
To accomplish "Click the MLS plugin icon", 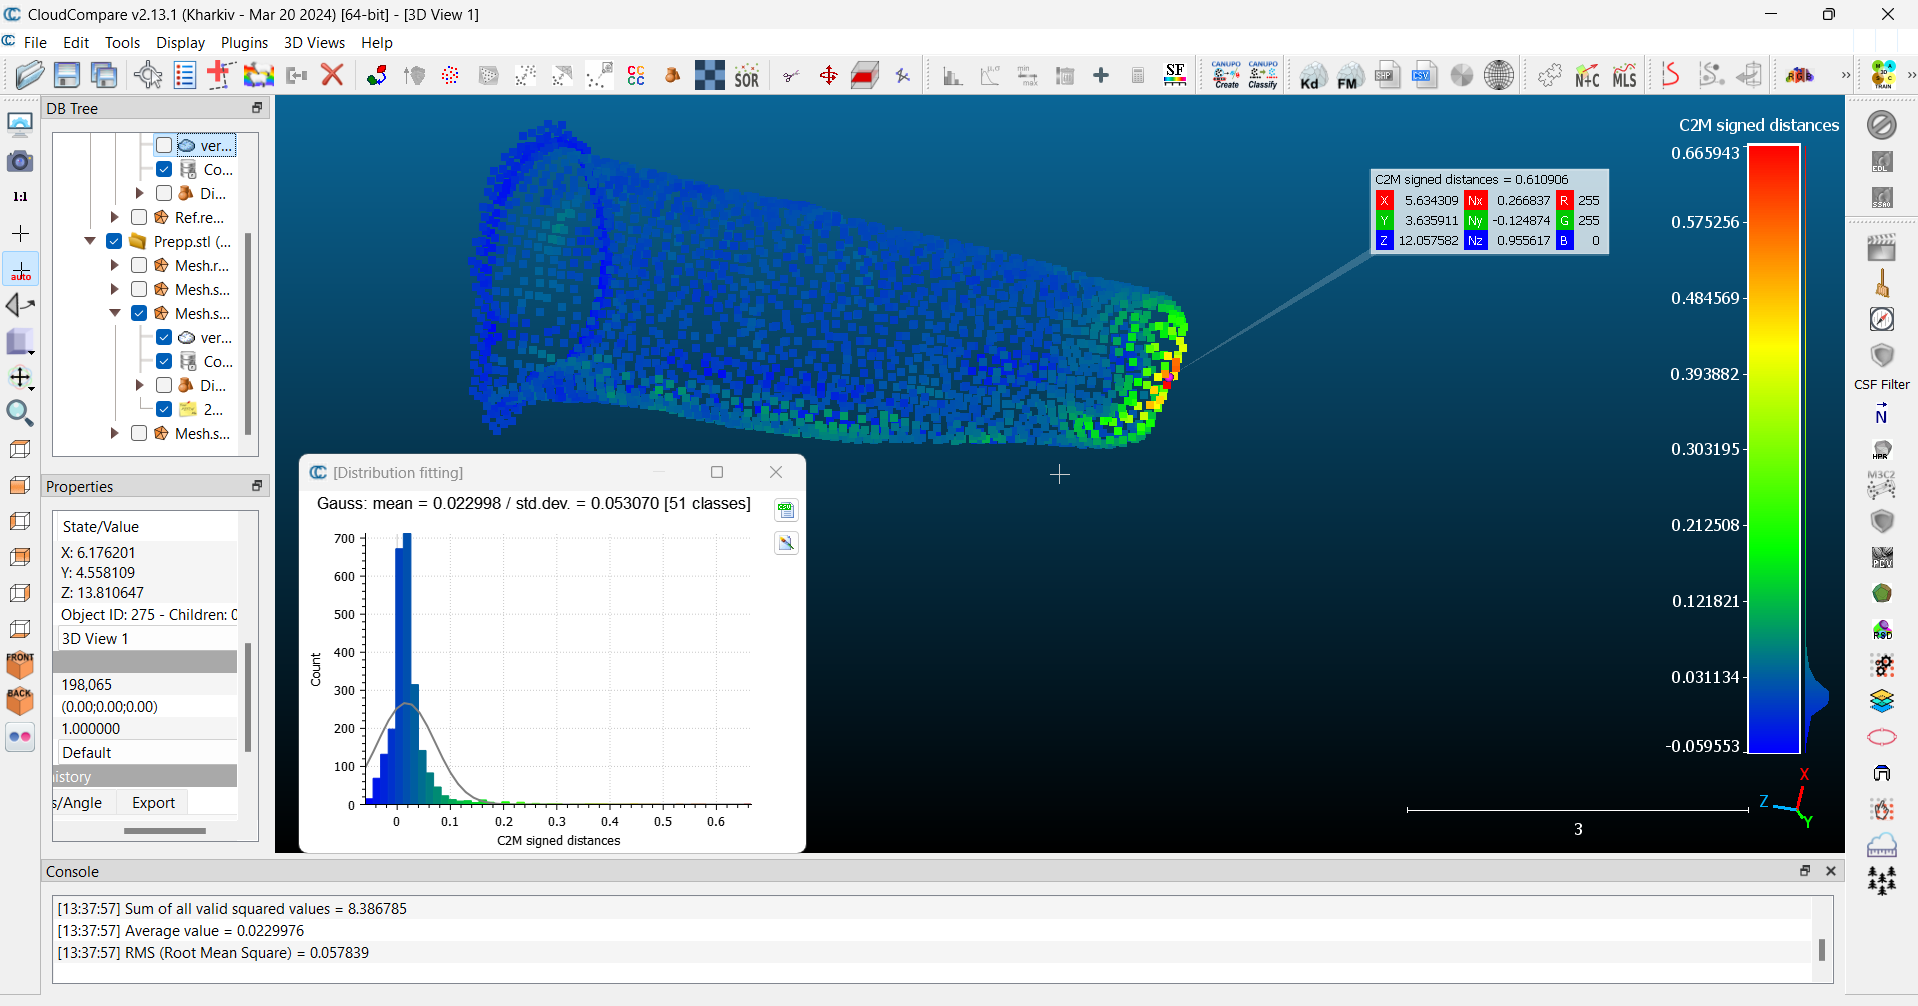I will tap(1625, 76).
